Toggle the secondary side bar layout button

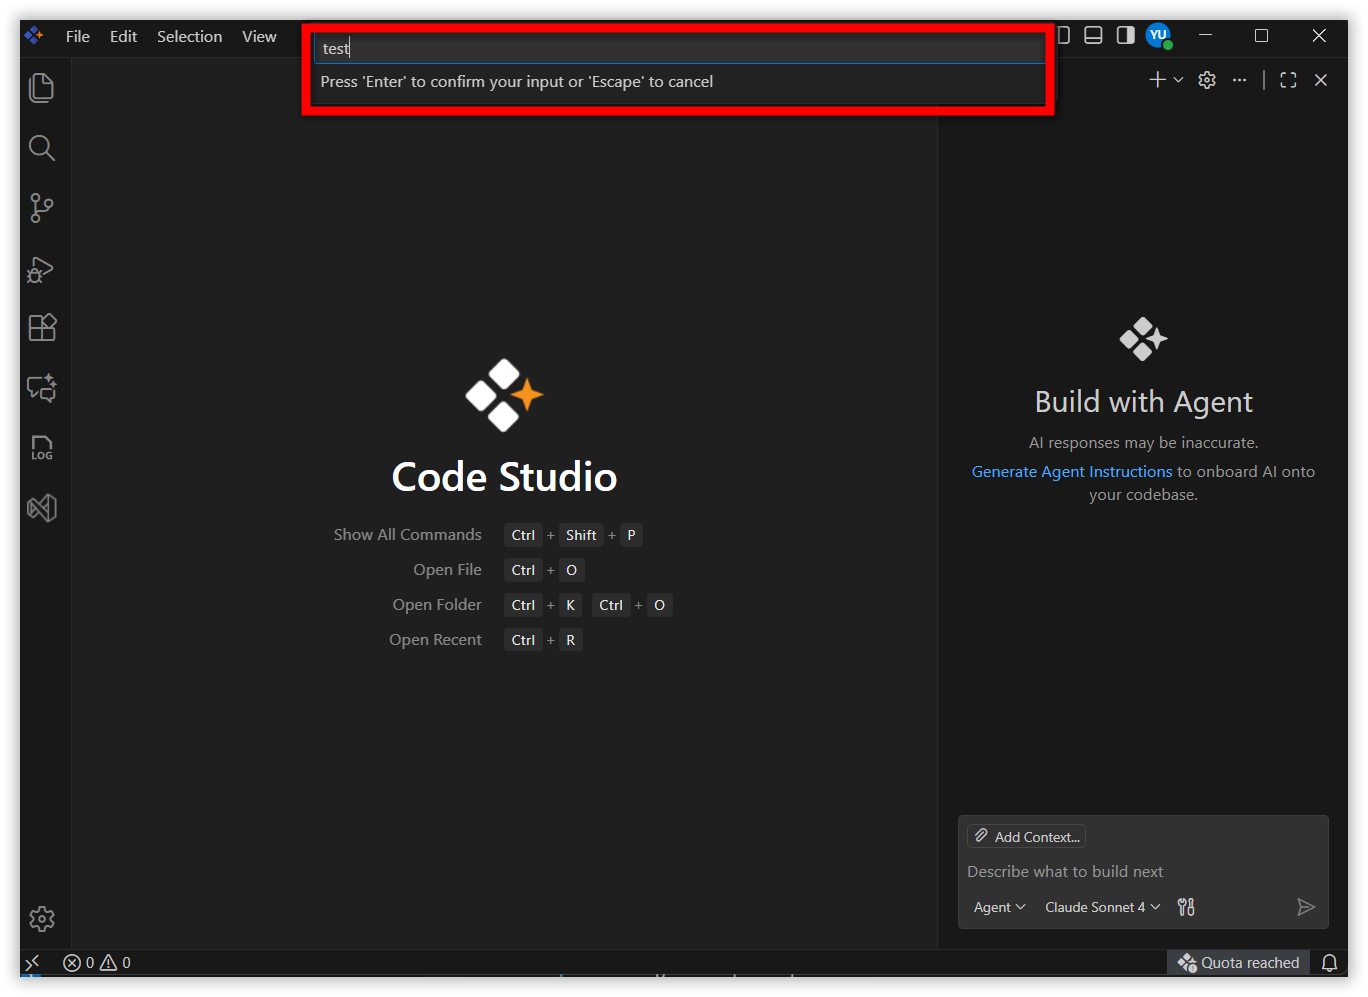tap(1125, 36)
